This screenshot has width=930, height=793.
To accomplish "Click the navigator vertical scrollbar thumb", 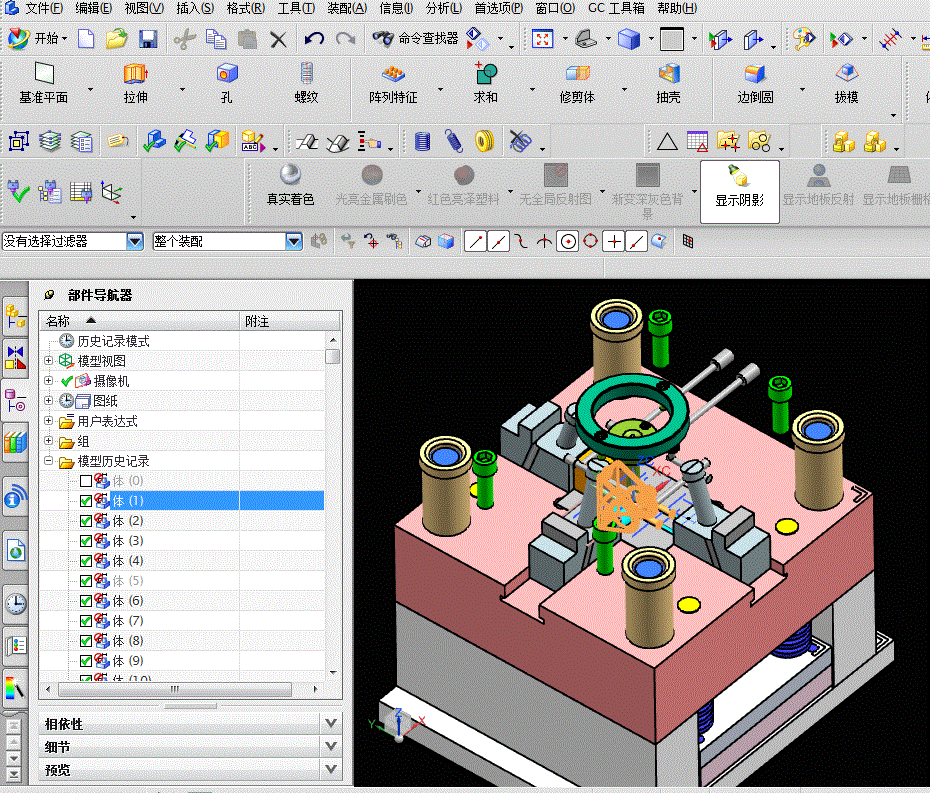I will [x=333, y=356].
